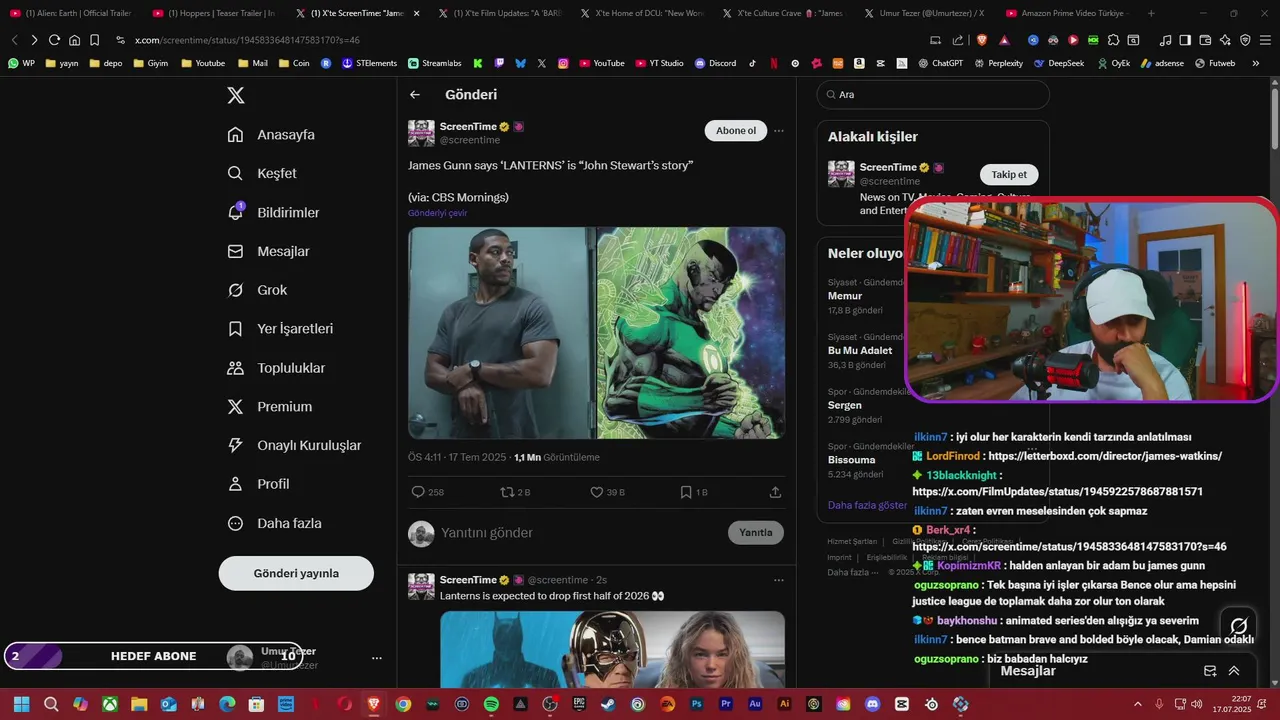Open the Discord bookmark
Screen dimensions: 1280x720
pyautogui.click(x=716, y=63)
